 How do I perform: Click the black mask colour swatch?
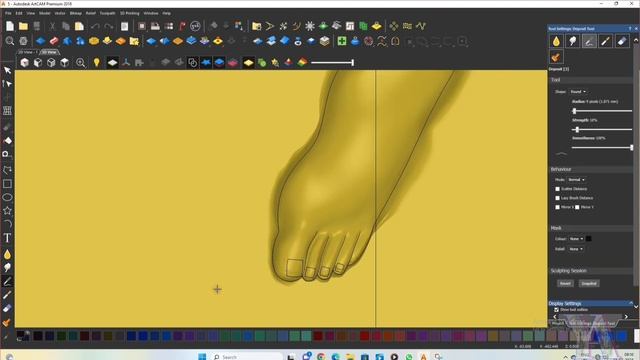pos(589,239)
